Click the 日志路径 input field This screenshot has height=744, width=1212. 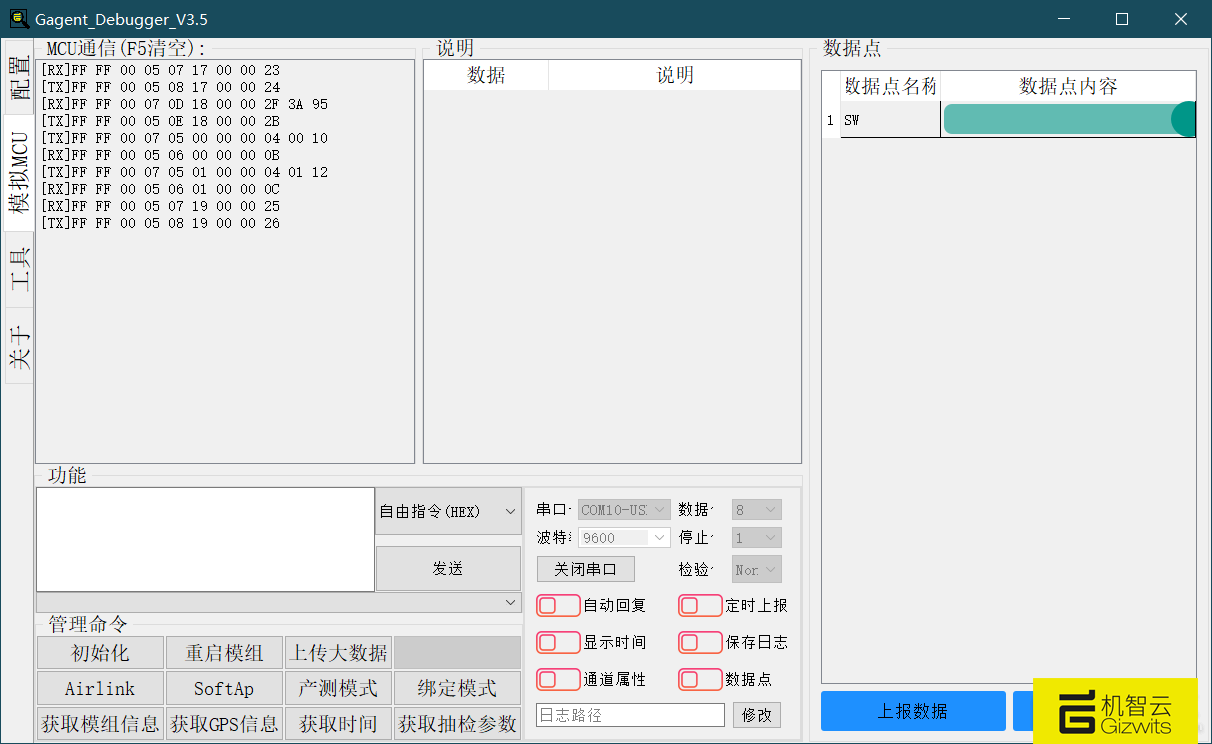tap(630, 715)
